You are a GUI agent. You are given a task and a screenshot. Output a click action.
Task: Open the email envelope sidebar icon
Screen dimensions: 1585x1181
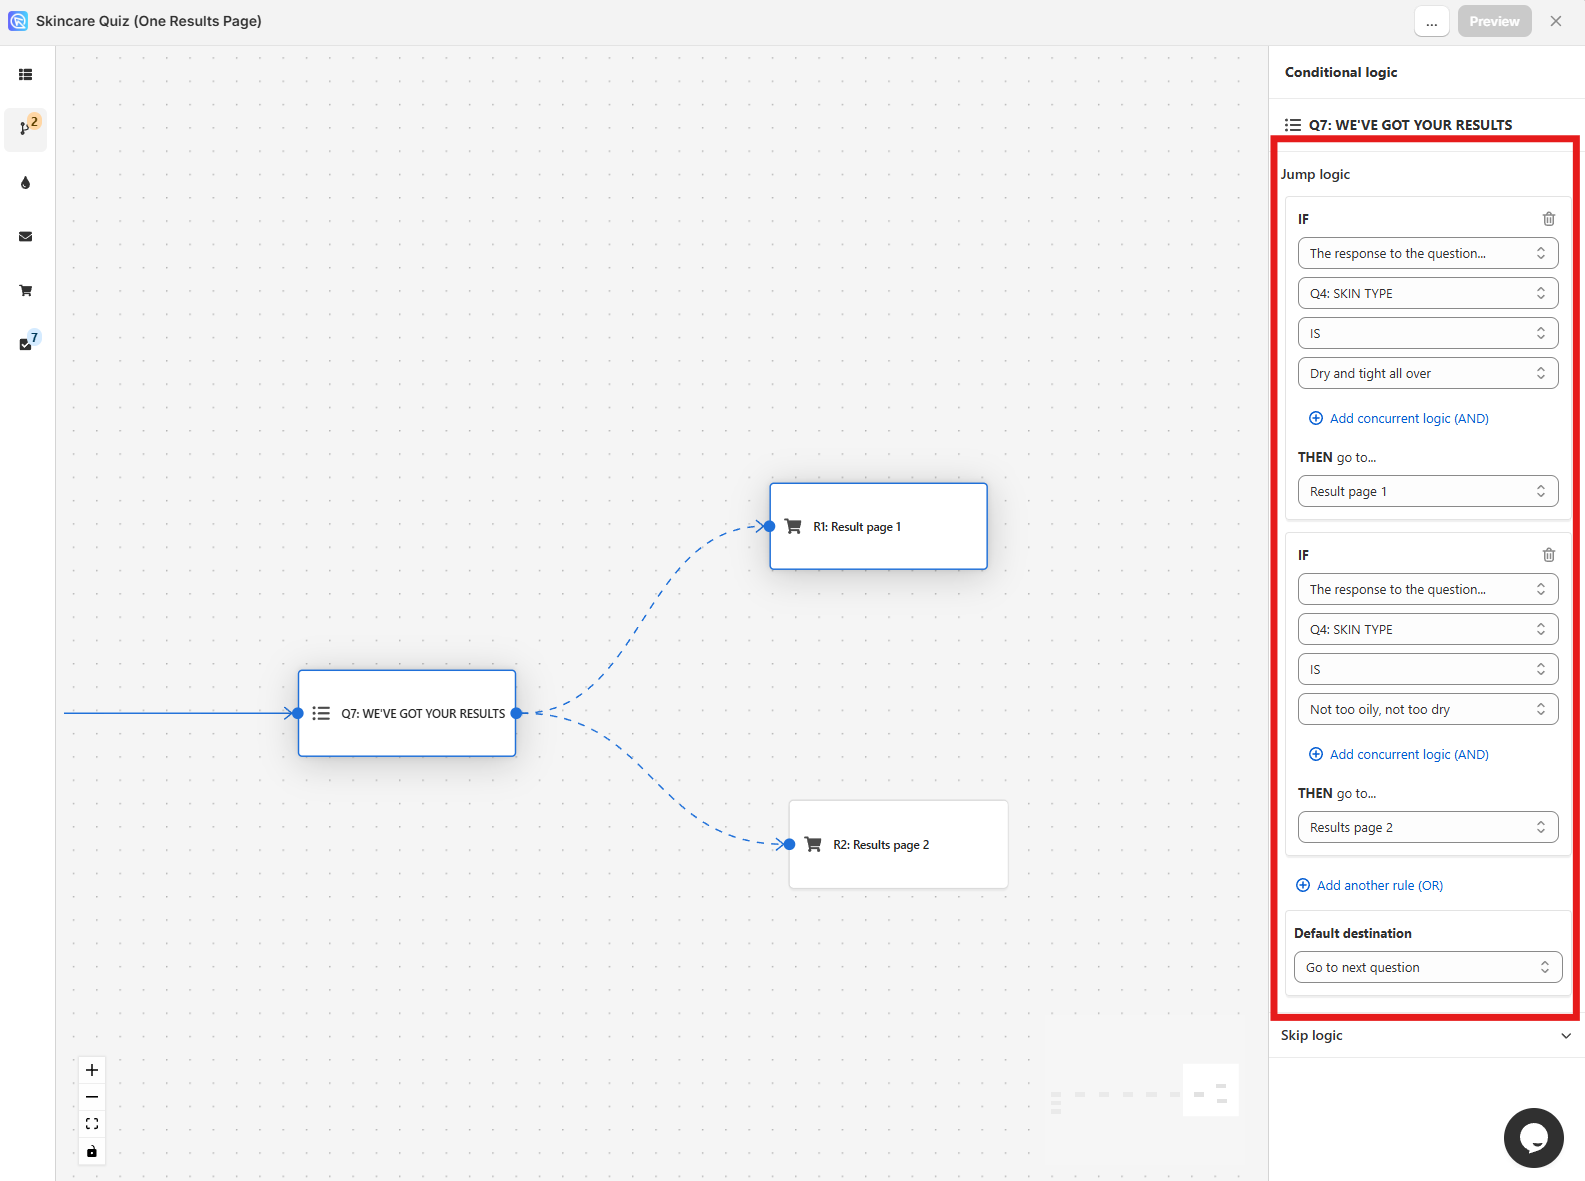coord(26,237)
